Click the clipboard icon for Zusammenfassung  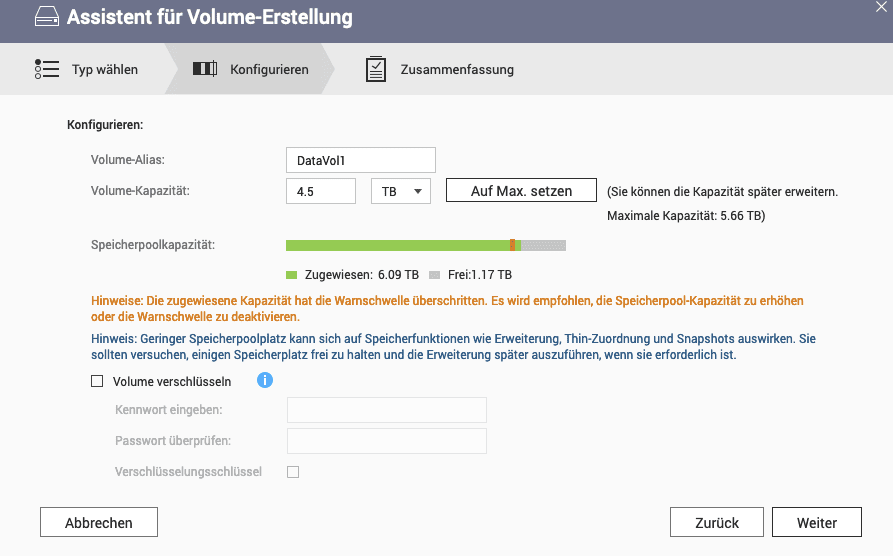click(376, 69)
